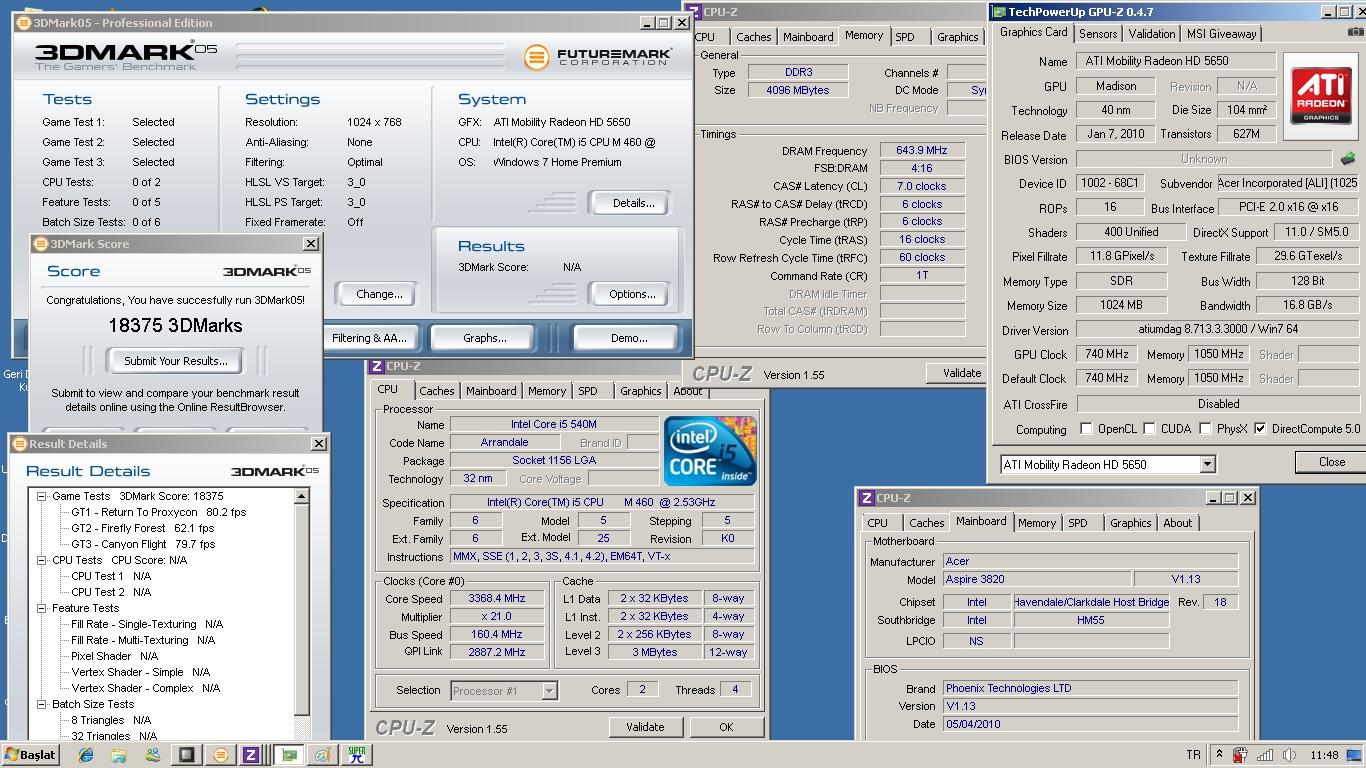Viewport: 1366px width, 768px height.
Task: Switch to CPU-Z purple Z taskbar button
Action: click(252, 755)
